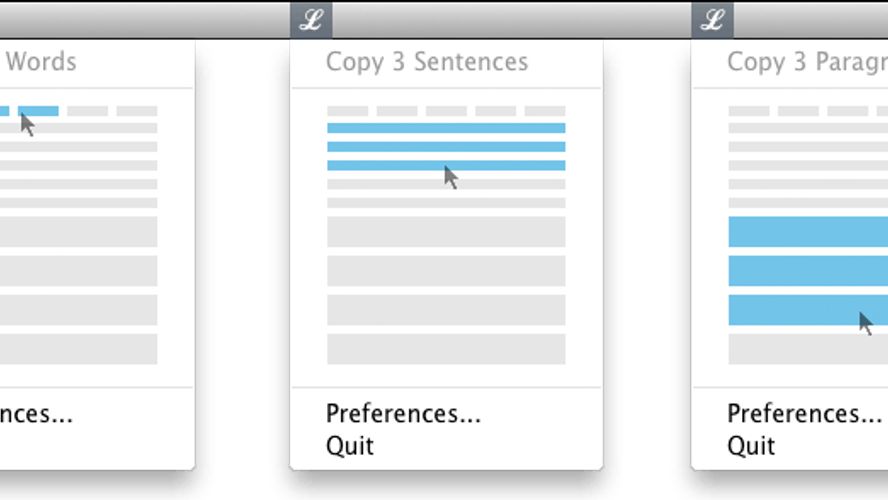Click the Words menu header label
This screenshot has width=888, height=500.
point(41,62)
